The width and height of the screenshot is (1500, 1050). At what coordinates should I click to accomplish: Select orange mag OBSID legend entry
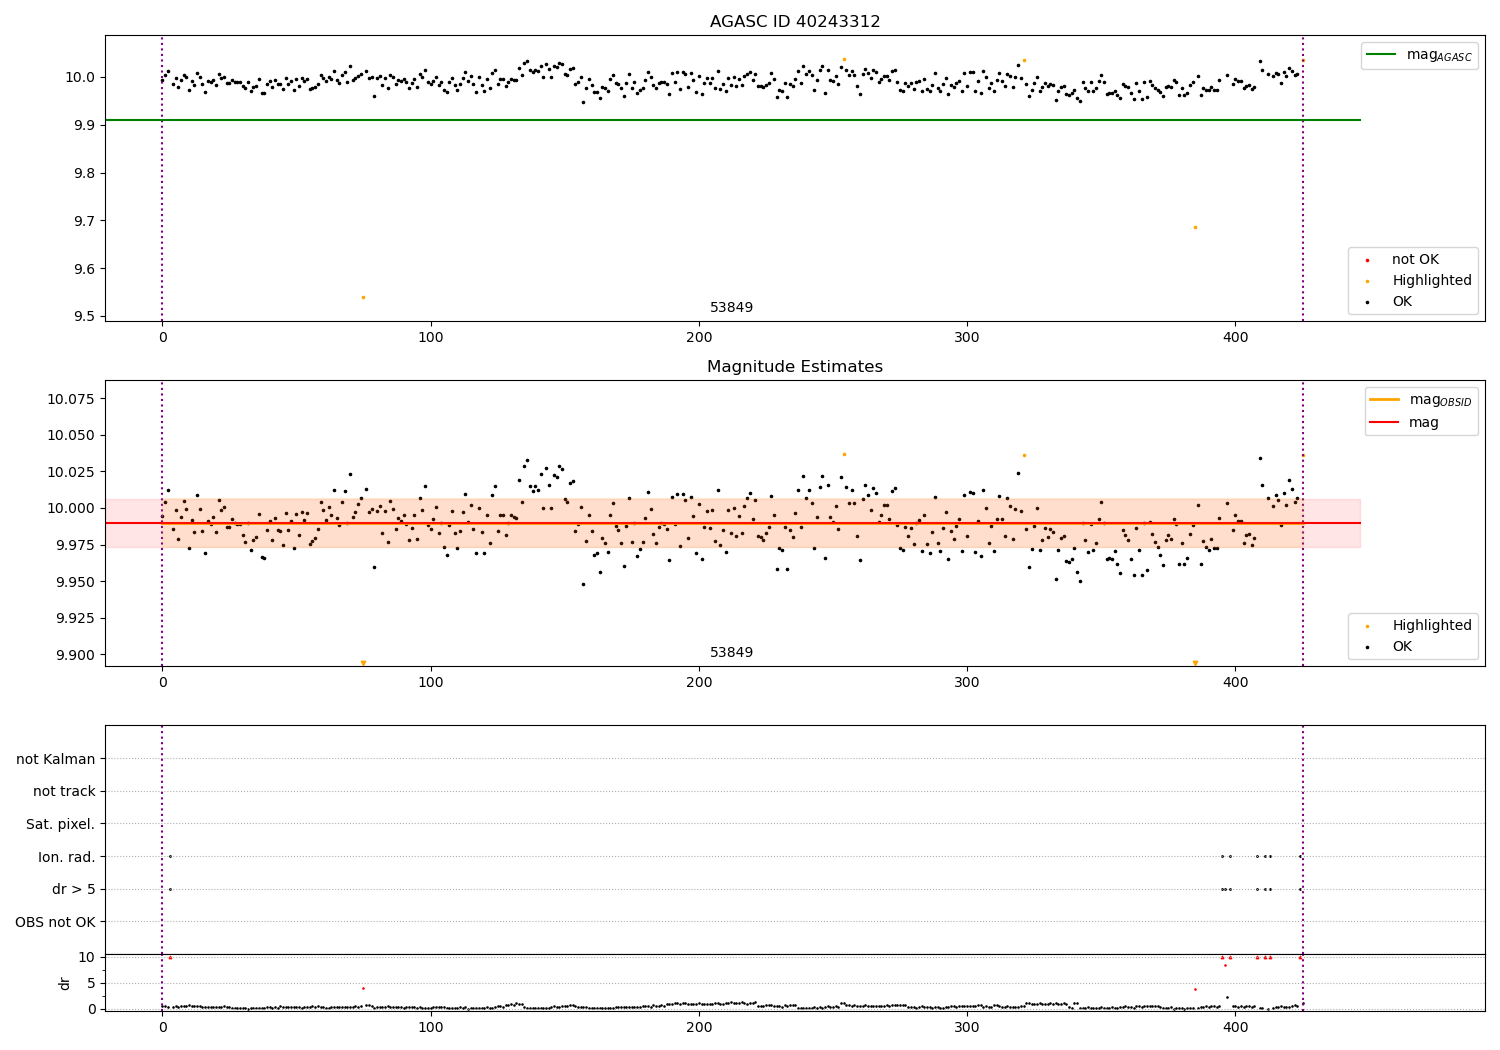(x=1421, y=400)
